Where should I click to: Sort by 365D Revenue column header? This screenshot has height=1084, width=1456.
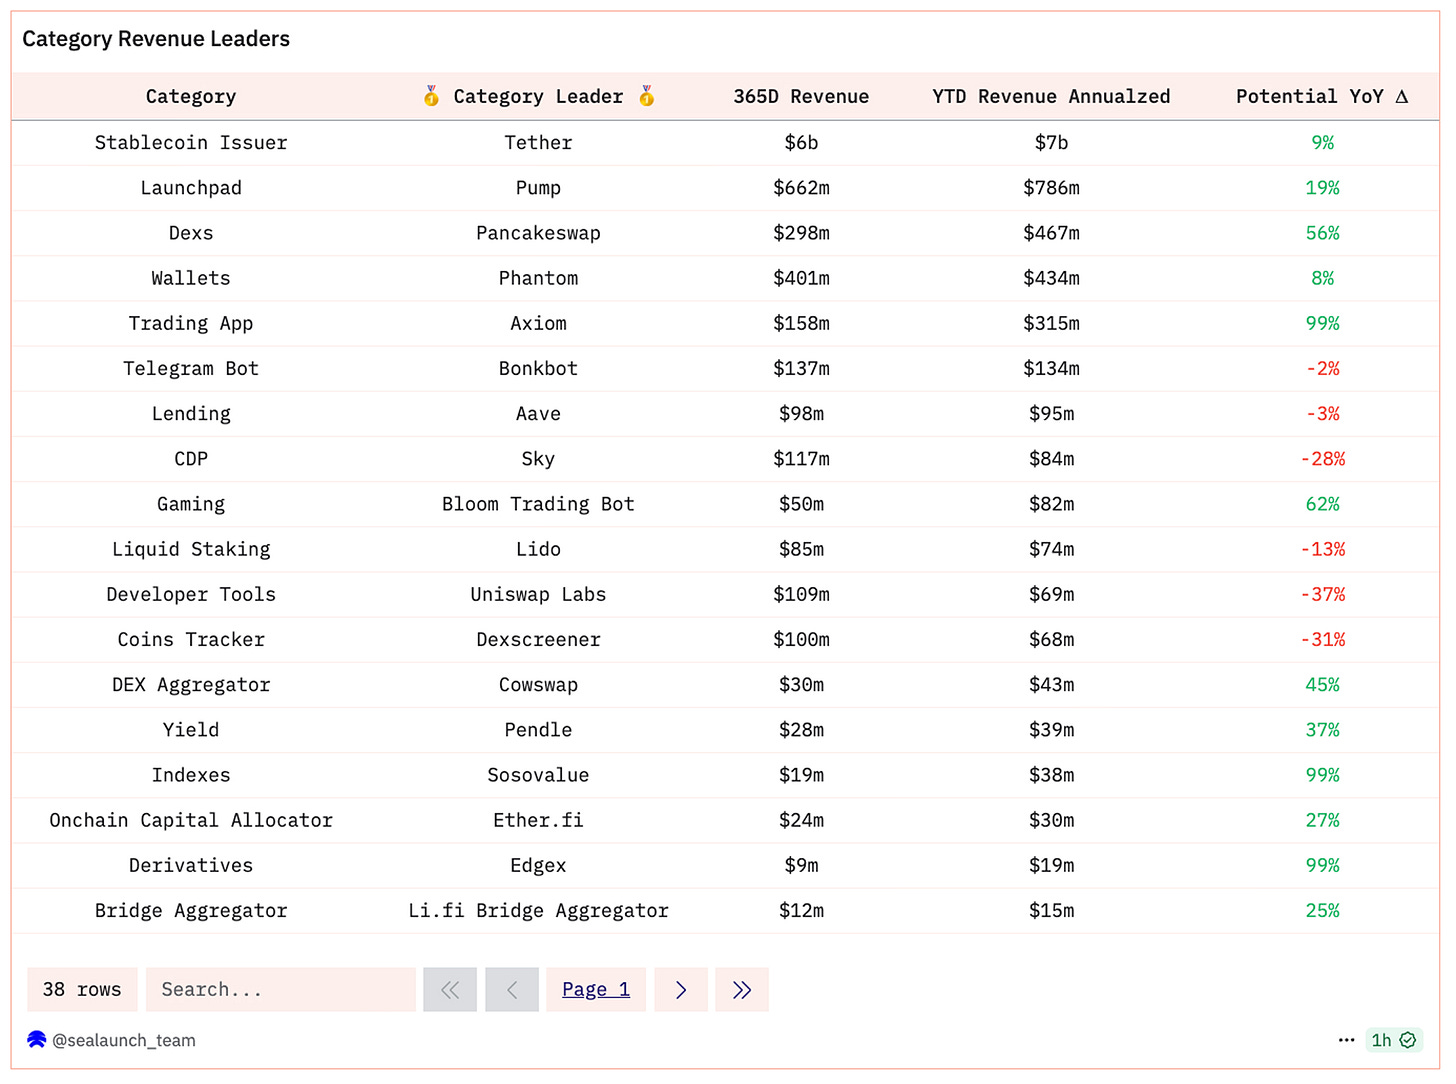(x=801, y=97)
